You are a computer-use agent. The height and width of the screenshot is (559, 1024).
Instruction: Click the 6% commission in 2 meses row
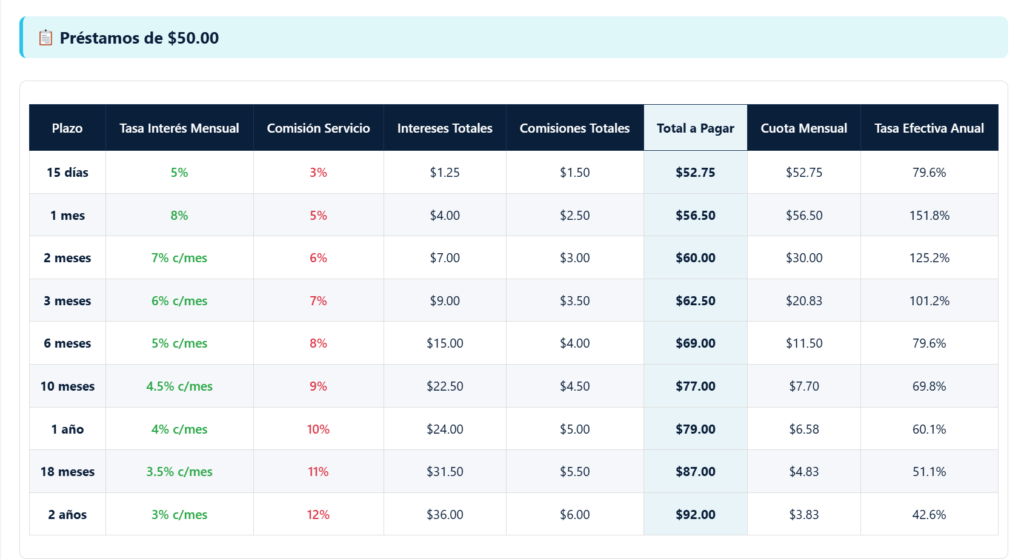318,258
